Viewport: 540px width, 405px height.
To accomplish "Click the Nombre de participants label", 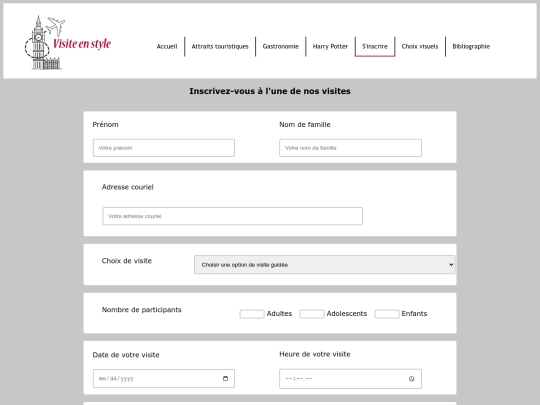I will (x=142, y=310).
